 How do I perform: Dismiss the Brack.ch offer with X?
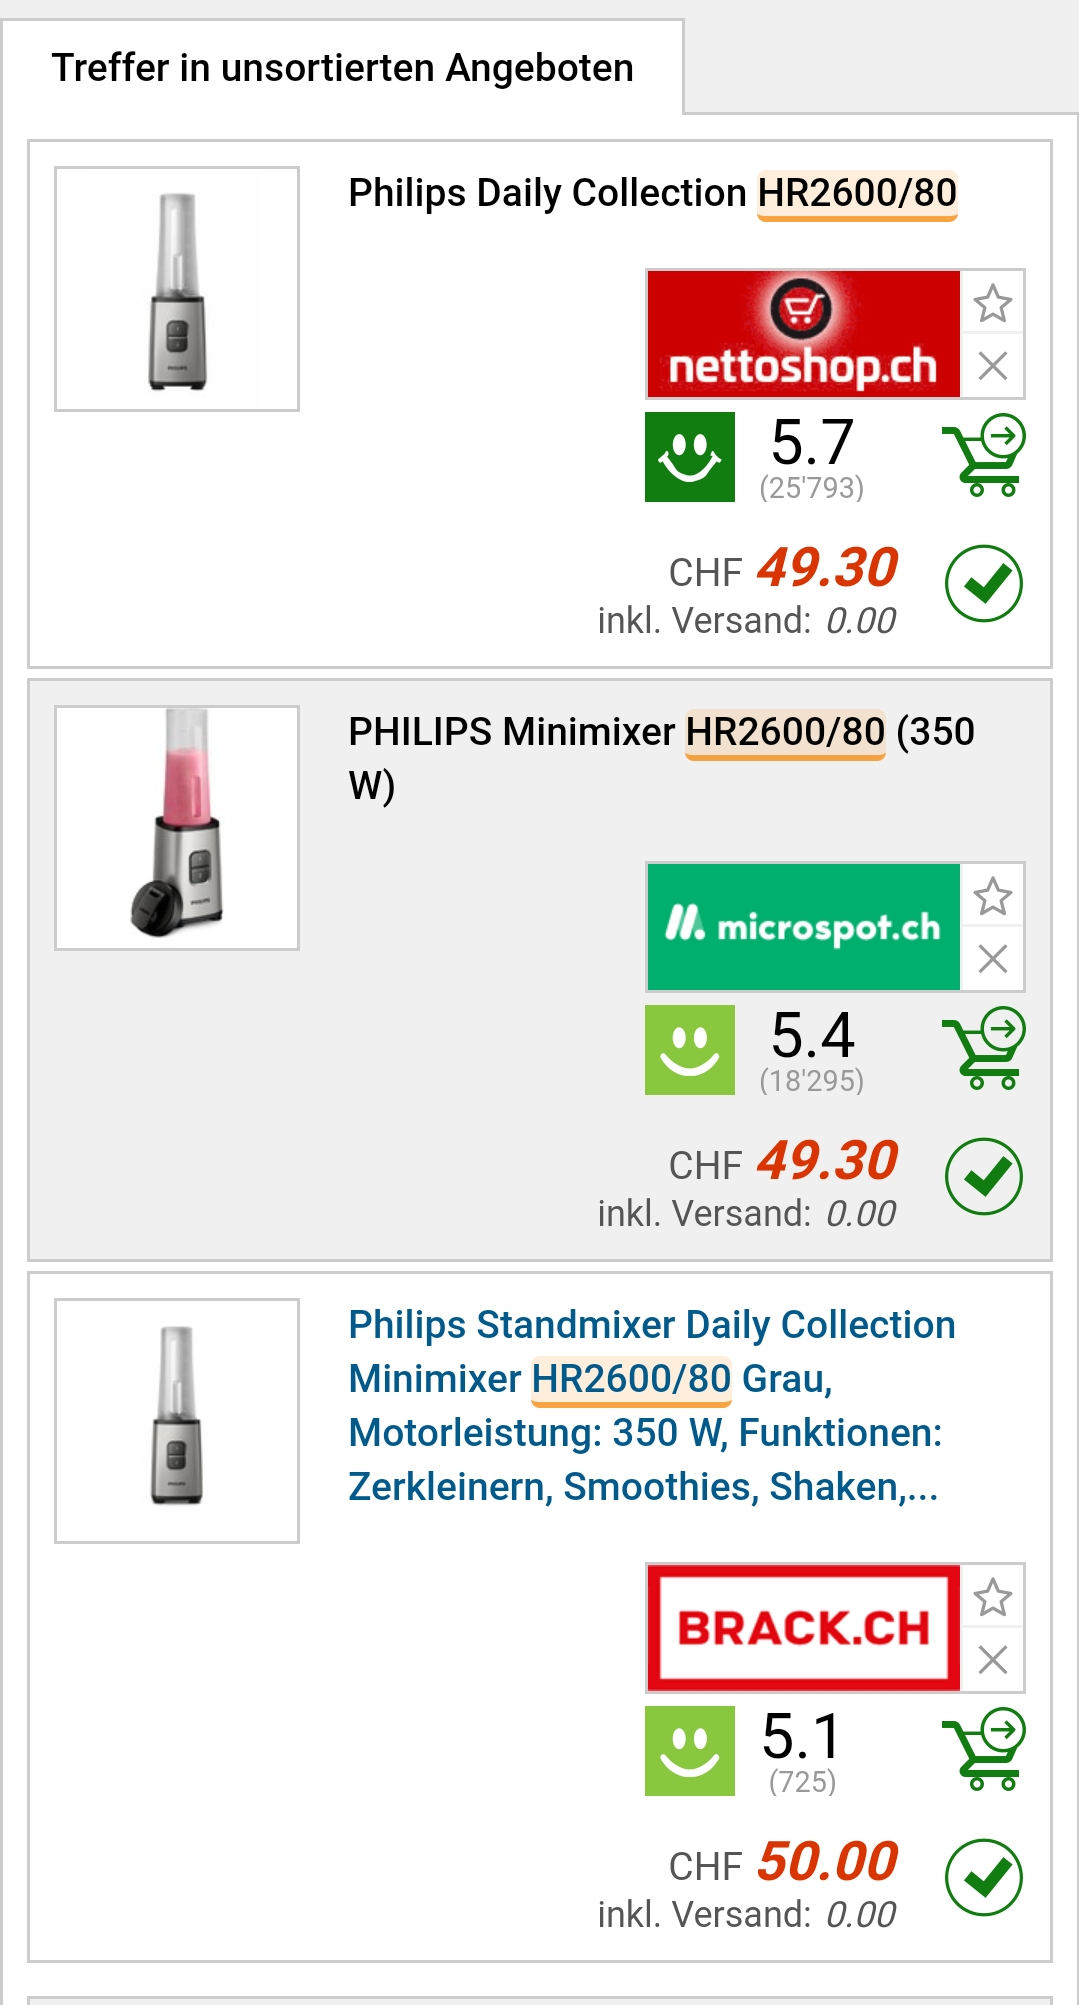tap(992, 1660)
